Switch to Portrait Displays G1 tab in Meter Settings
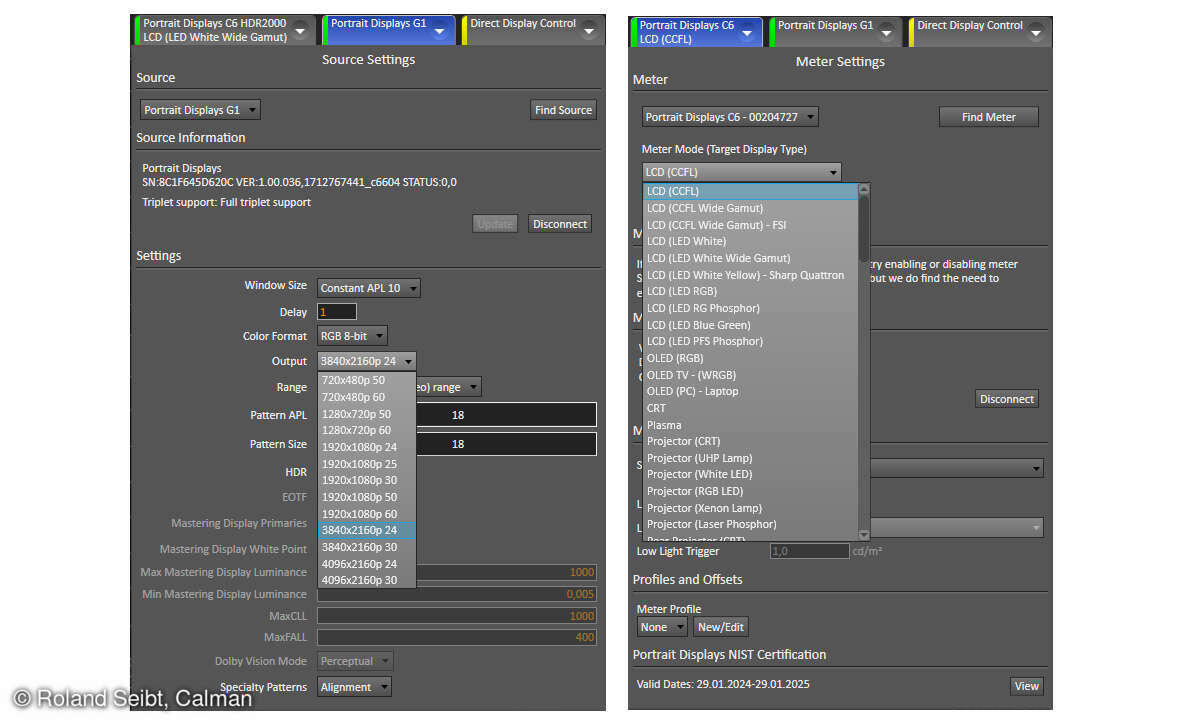 coord(835,32)
